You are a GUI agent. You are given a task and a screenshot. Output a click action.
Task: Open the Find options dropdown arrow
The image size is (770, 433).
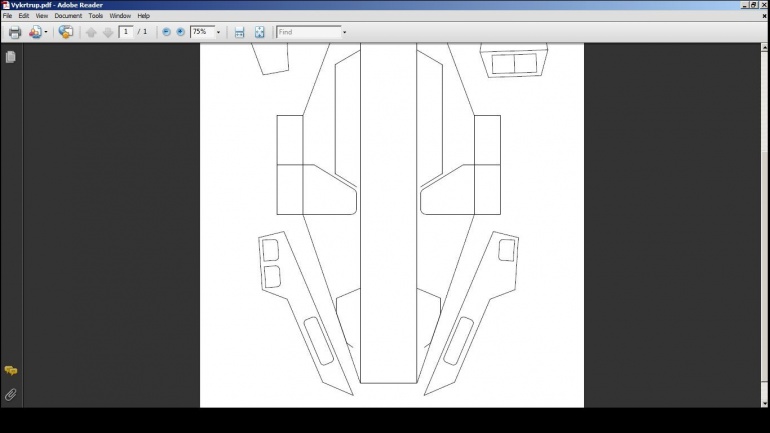point(344,32)
